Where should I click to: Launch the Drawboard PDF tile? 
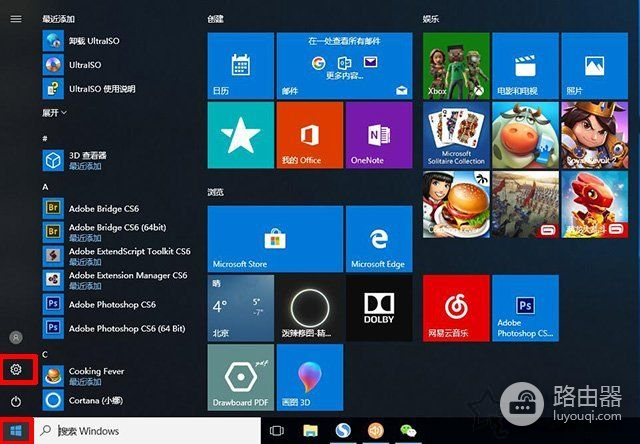pyautogui.click(x=240, y=376)
